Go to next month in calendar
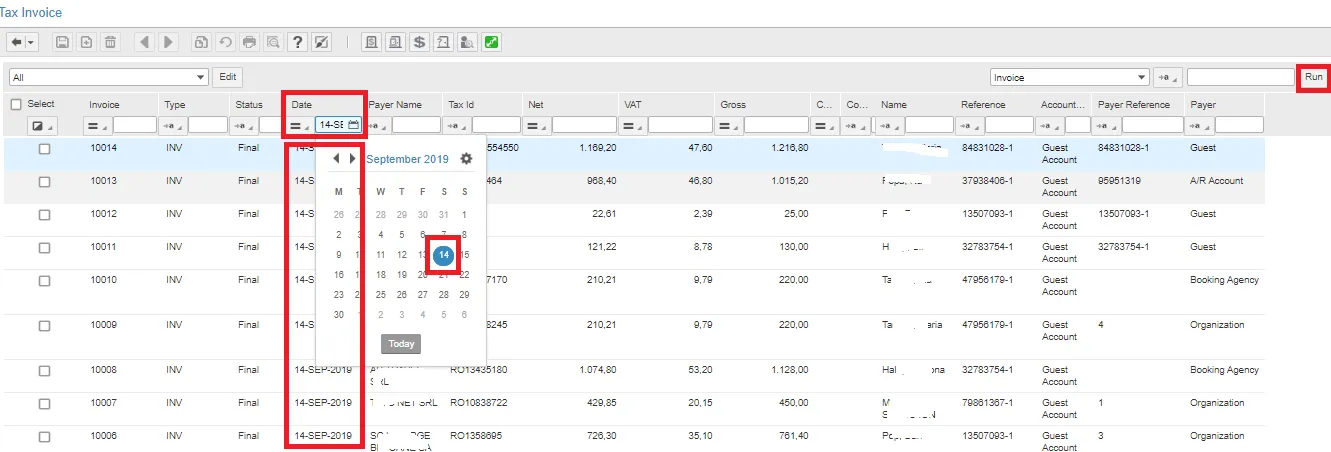The height and width of the screenshot is (452, 1331). click(352, 158)
